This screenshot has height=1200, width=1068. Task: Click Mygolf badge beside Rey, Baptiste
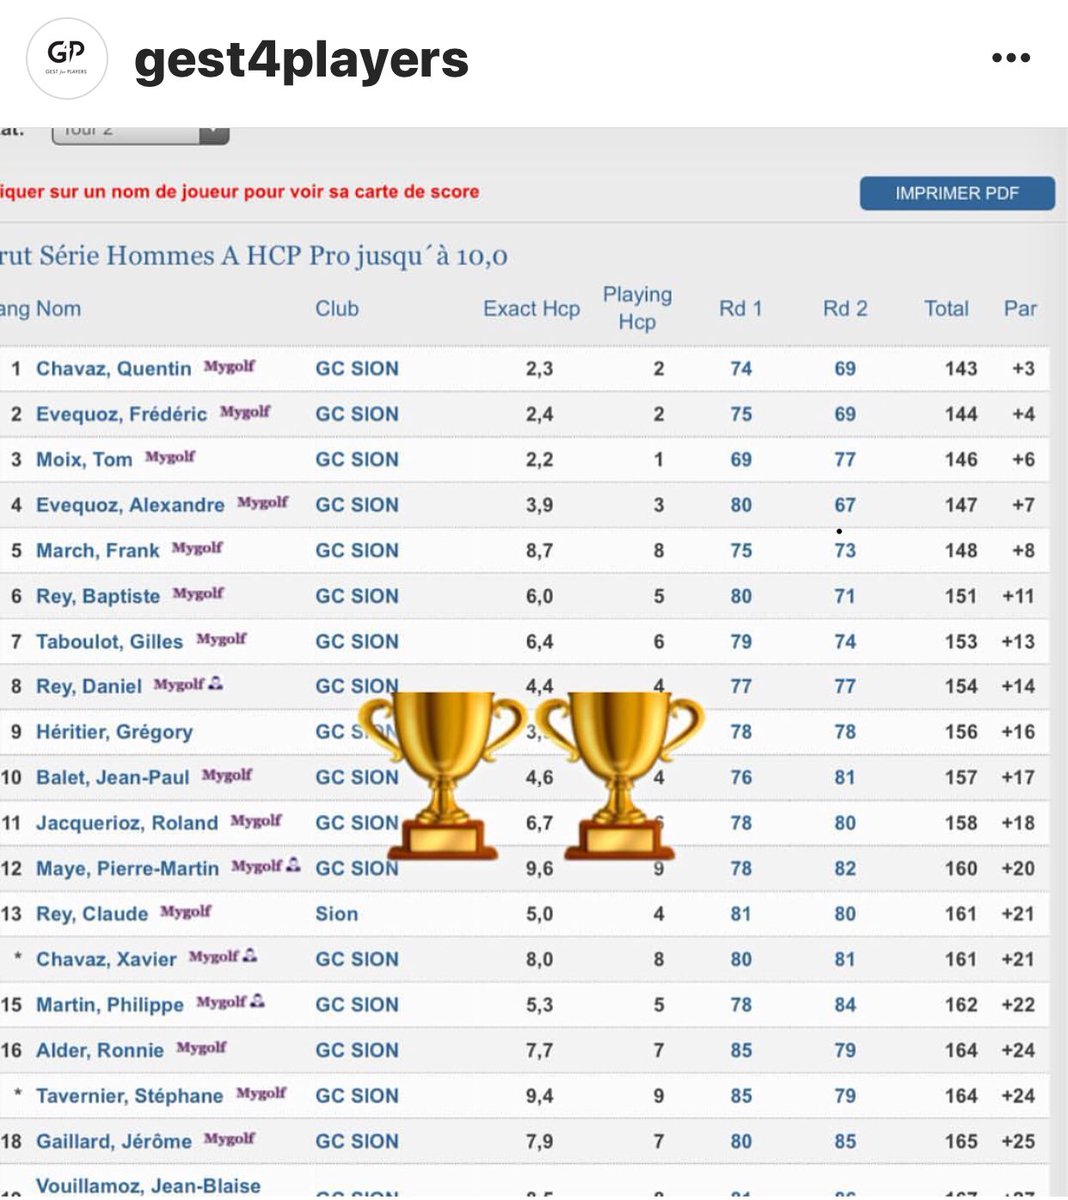tap(198, 593)
